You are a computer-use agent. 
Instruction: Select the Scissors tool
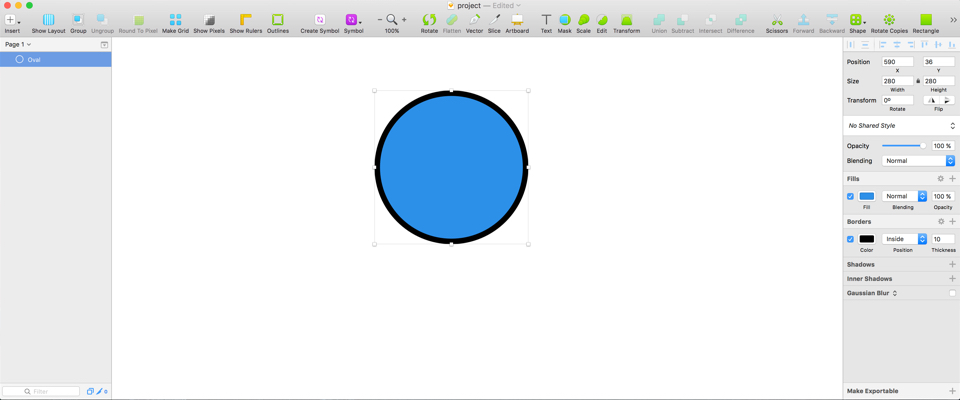tap(776, 20)
